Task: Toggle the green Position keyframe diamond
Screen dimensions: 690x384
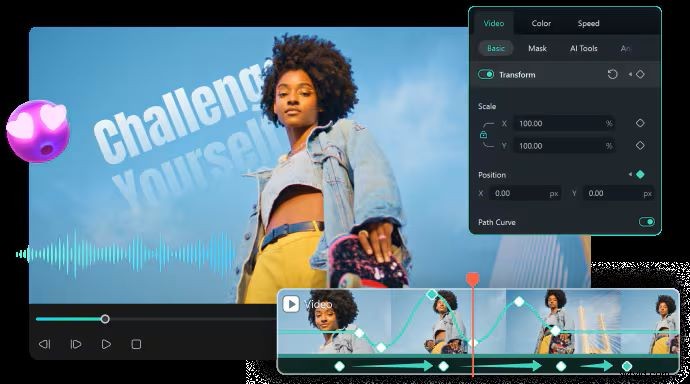Action: coord(640,175)
